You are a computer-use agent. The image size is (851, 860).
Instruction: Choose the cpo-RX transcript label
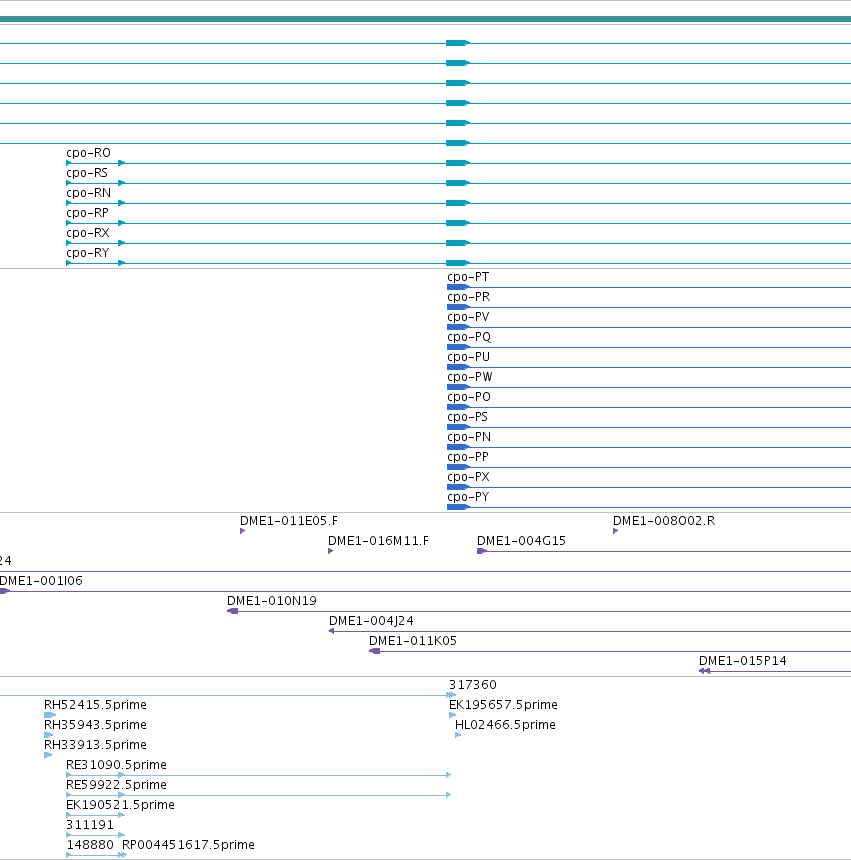tap(88, 233)
